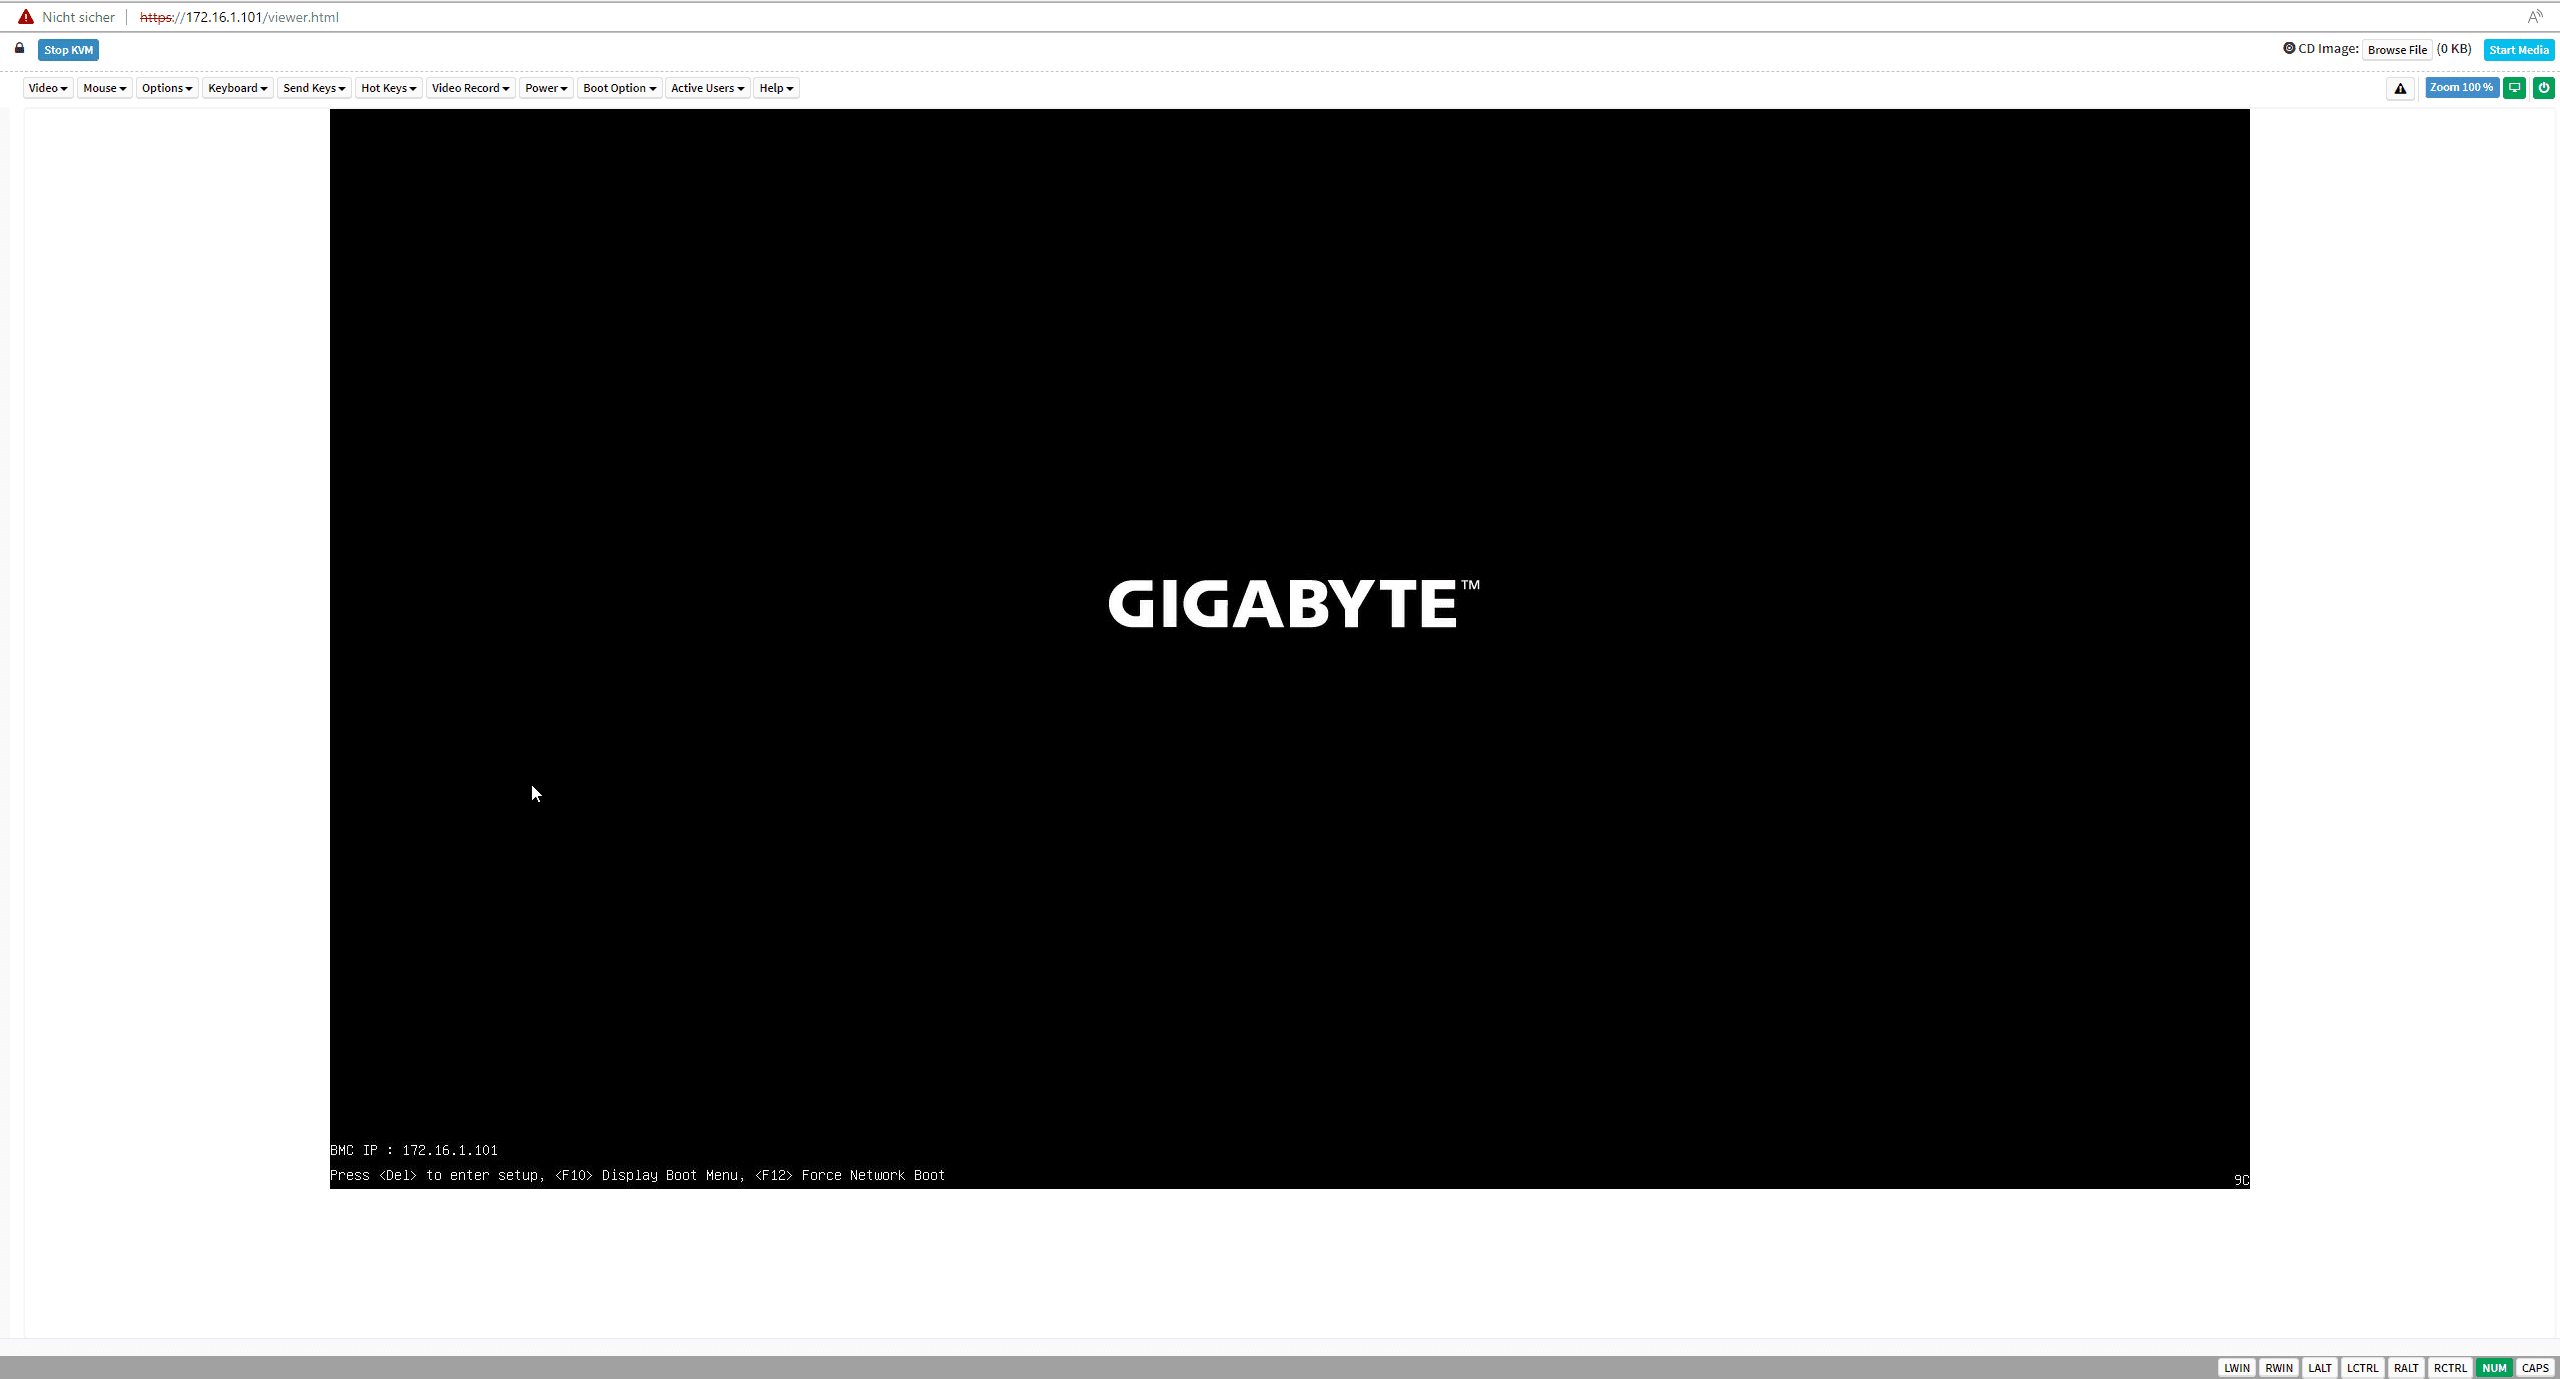Toggle the LCTRL key indicator
The height and width of the screenshot is (1379, 2560).
click(x=2362, y=1368)
